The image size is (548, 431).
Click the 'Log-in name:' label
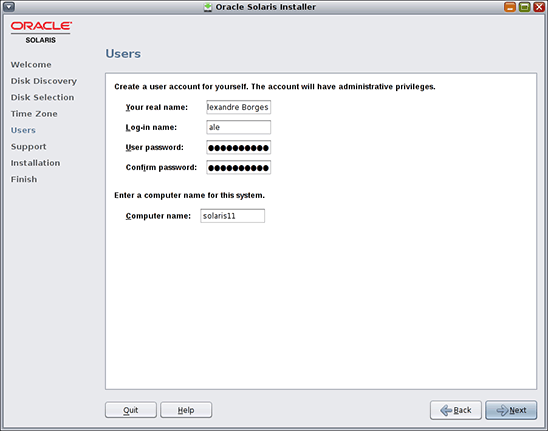[x=151, y=128]
